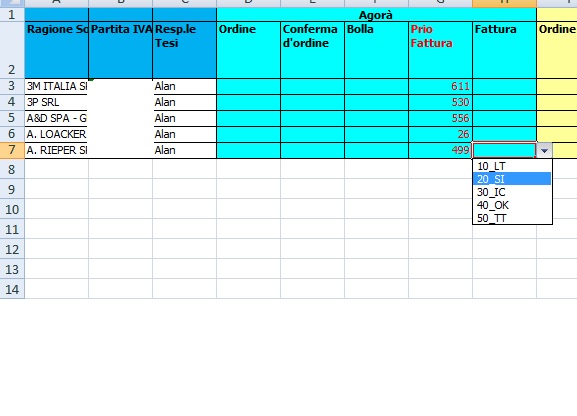Image resolution: width=577 pixels, height=416 pixels.
Task: Select the Ragione Sociale header cell
Action: 57,50
